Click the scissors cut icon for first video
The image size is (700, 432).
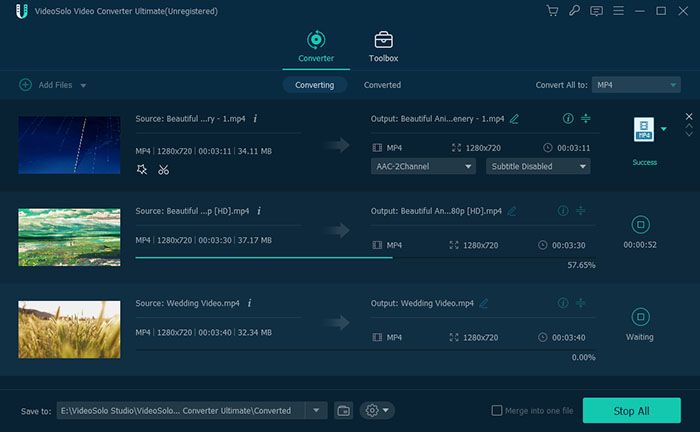click(163, 170)
